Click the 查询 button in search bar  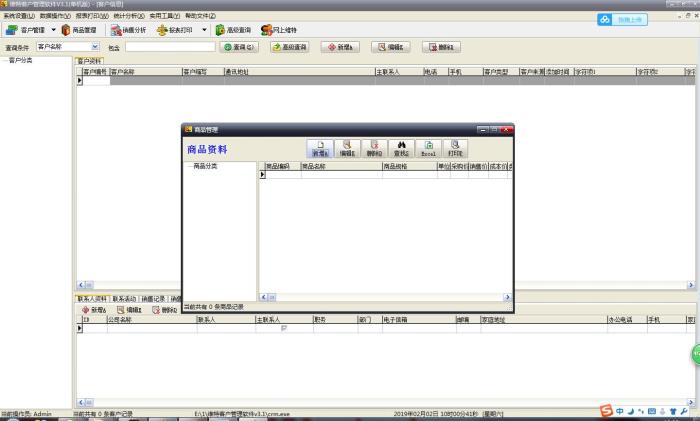click(239, 46)
